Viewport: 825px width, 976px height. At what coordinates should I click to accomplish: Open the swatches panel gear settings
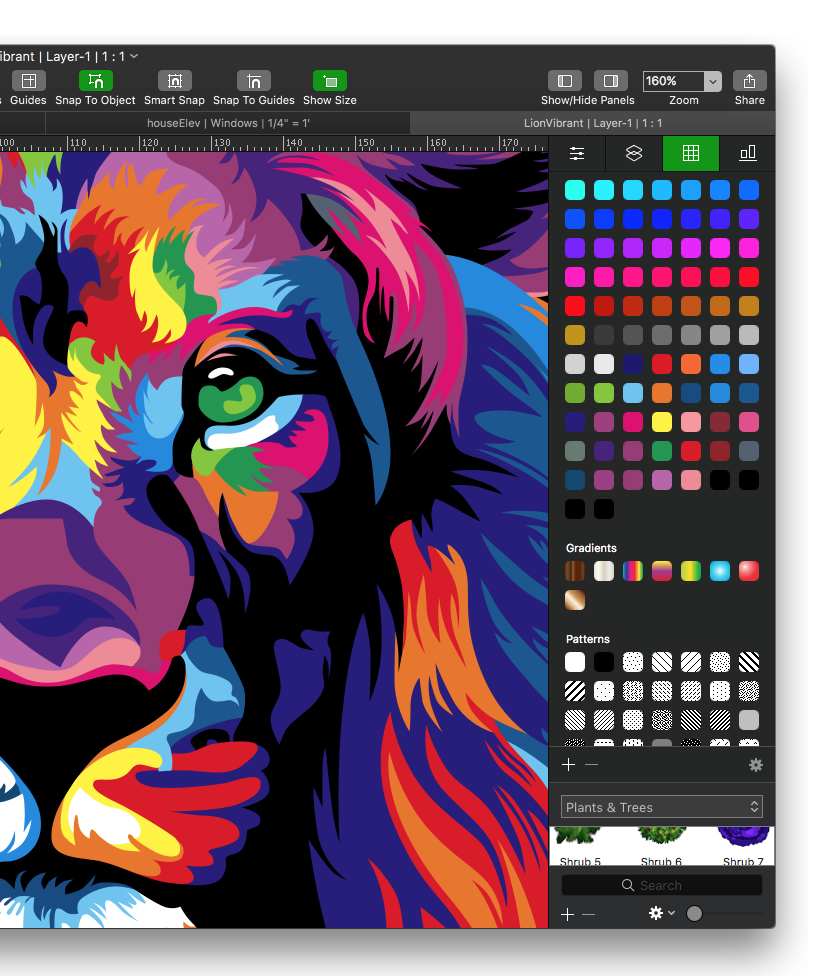click(756, 765)
